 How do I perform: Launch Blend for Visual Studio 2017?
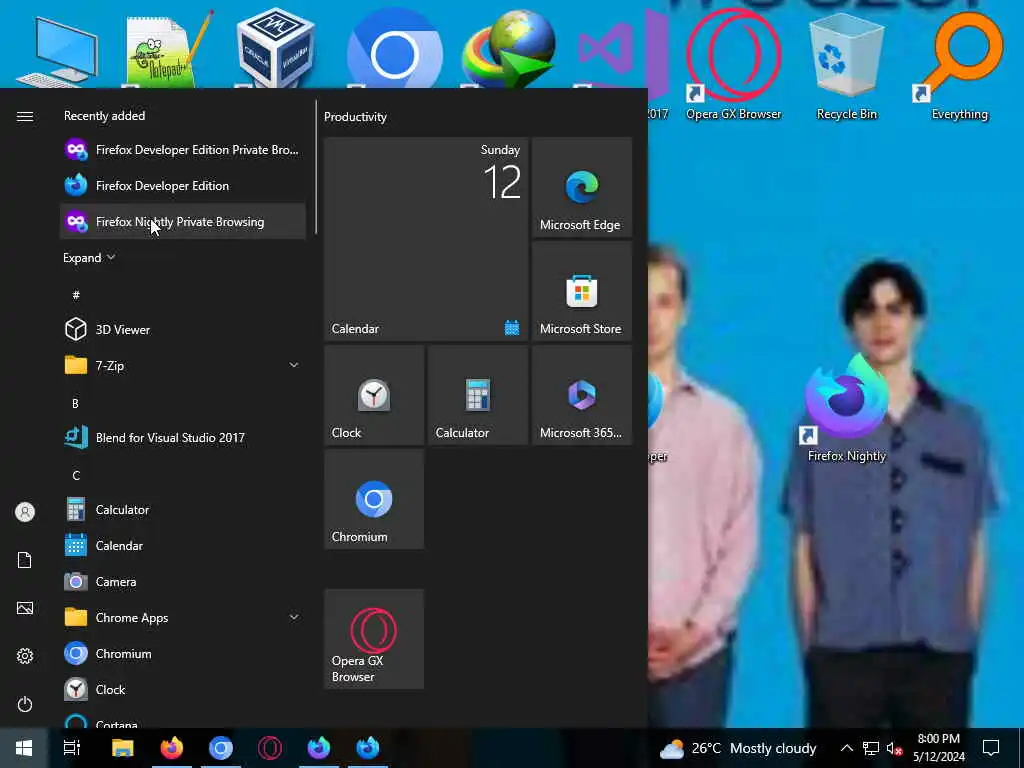[182, 438]
